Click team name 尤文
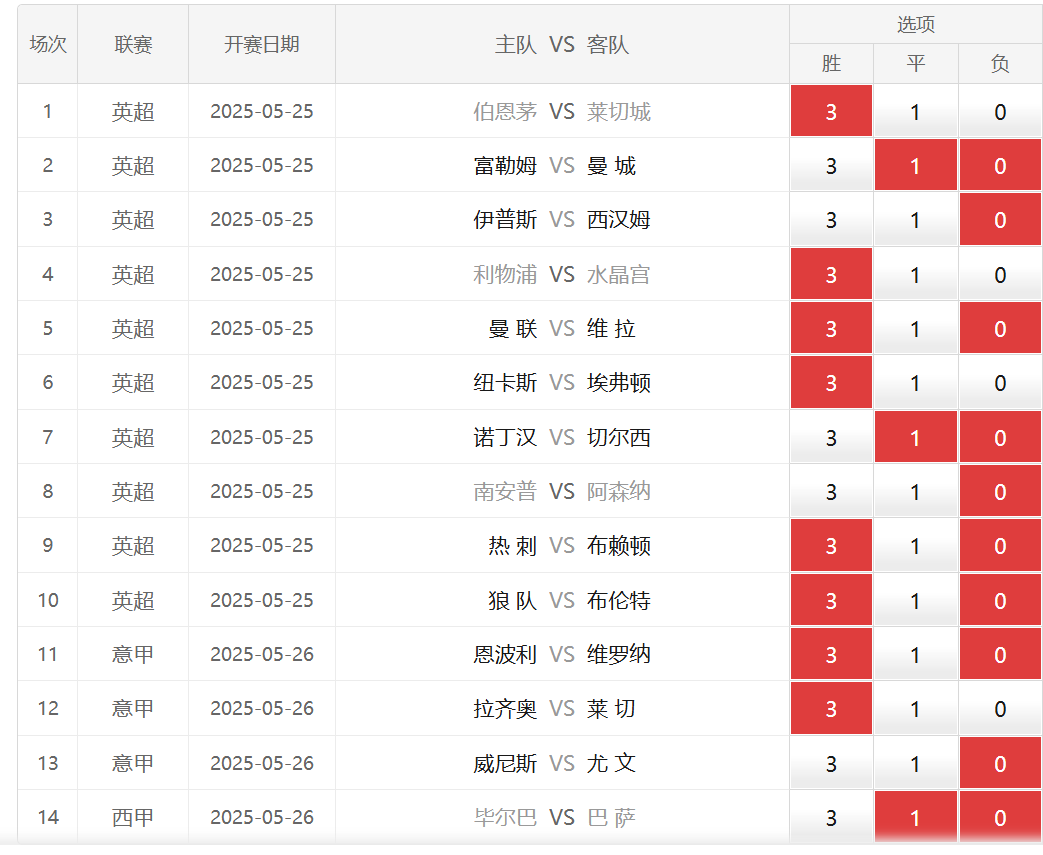Image resolution: width=1043 pixels, height=855 pixels. [611, 763]
